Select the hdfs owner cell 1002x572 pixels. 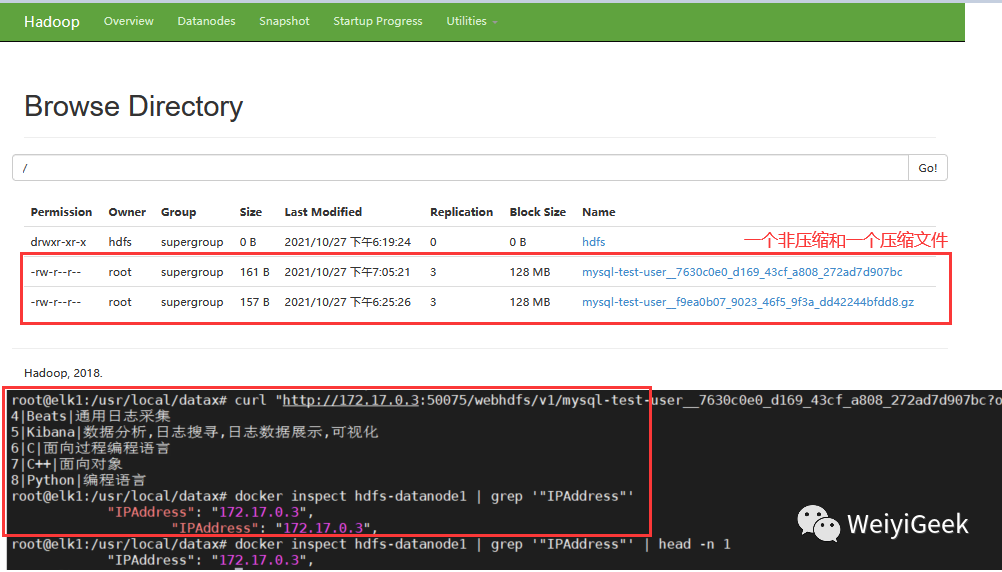click(x=120, y=242)
